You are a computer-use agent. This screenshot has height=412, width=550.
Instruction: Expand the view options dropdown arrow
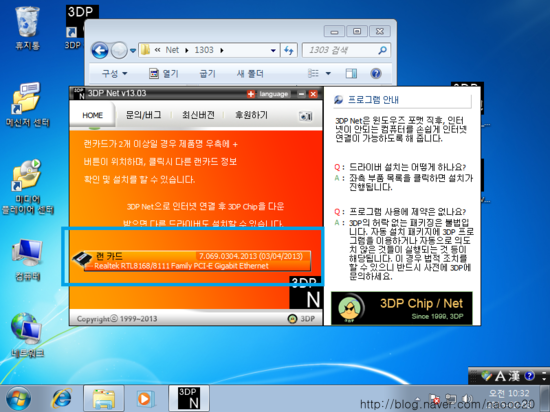[328, 74]
